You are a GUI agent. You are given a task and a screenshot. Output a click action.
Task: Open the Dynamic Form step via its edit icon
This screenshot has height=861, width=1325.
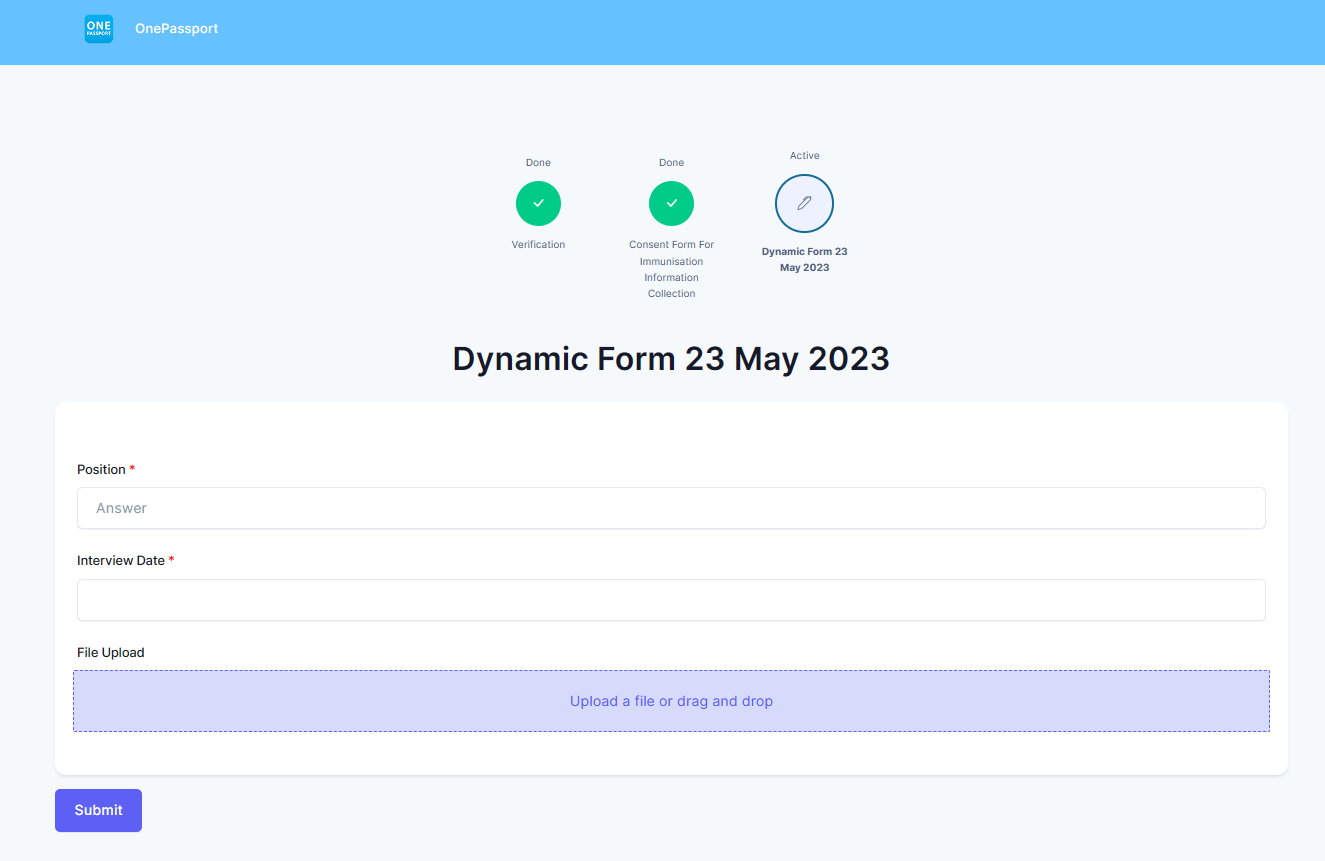click(804, 203)
